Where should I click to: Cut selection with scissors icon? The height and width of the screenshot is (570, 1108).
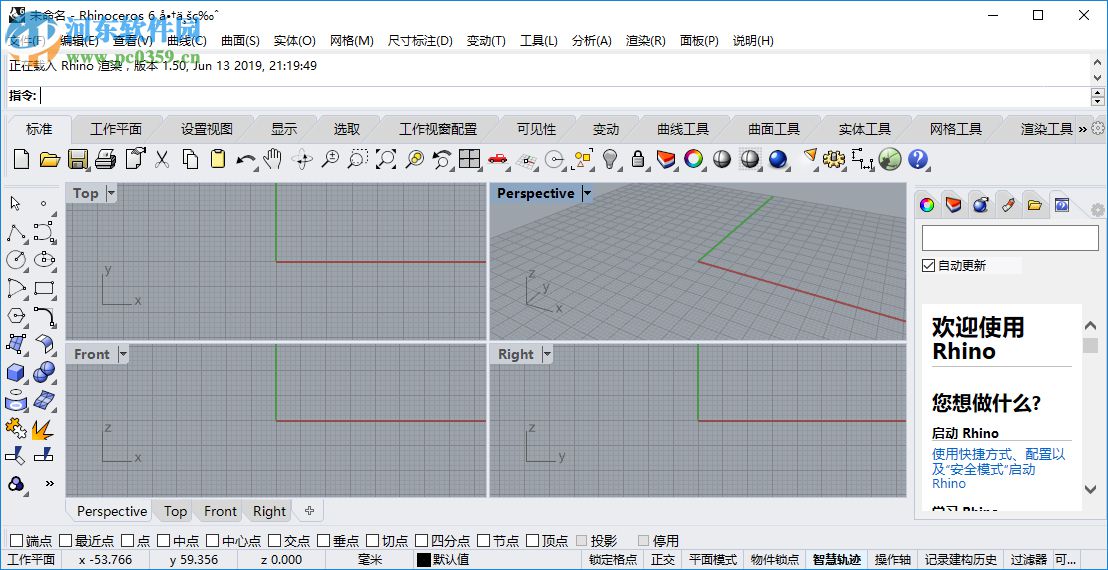click(x=162, y=159)
